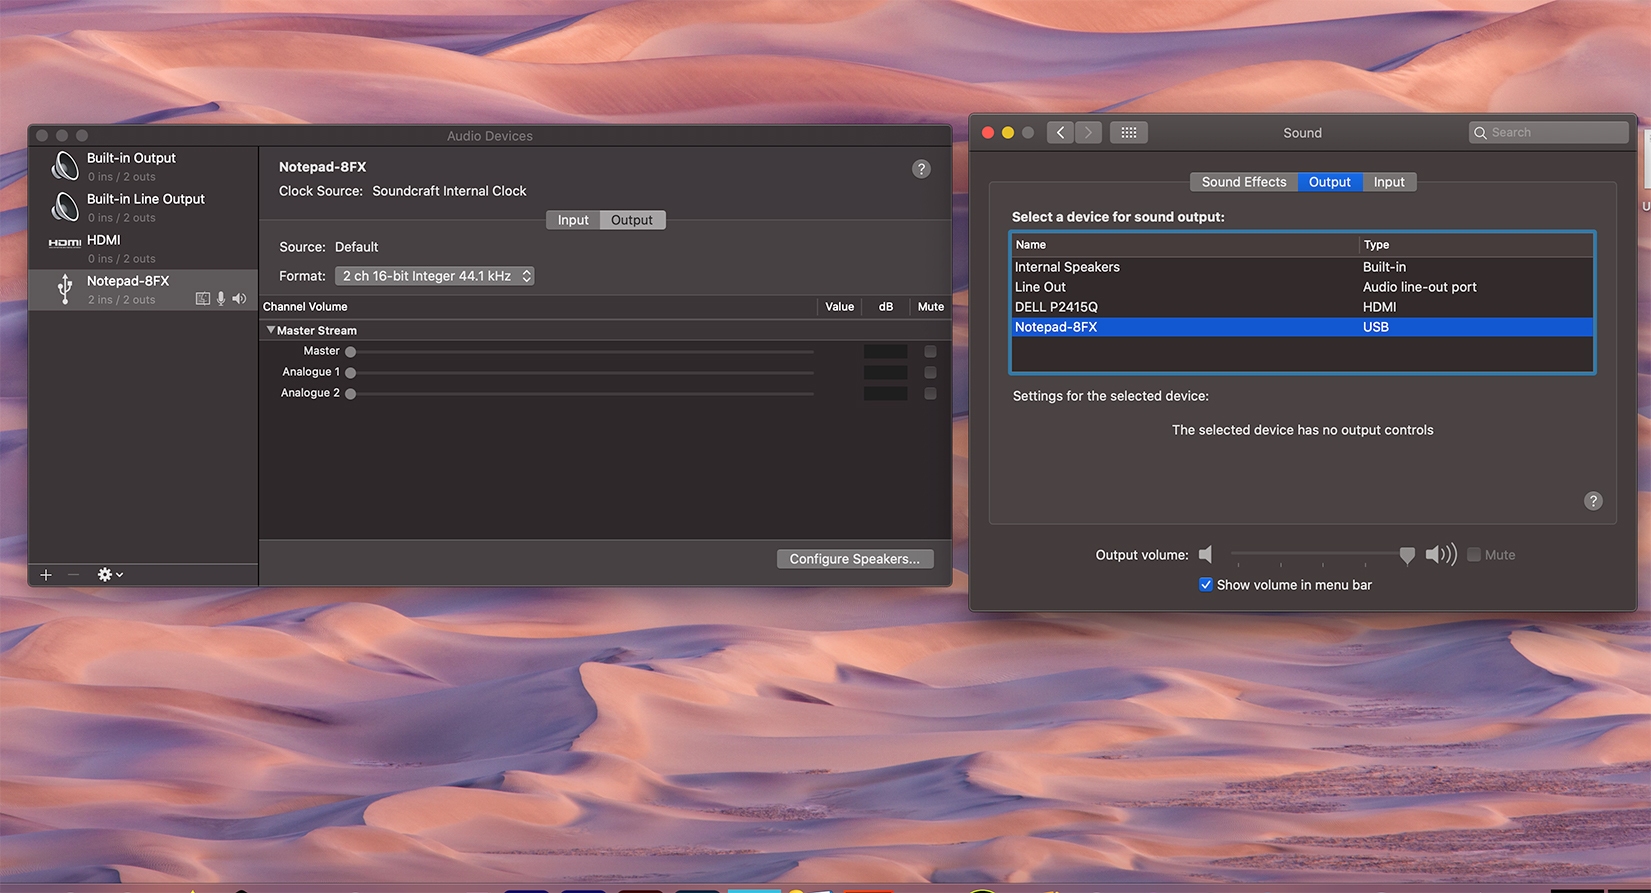Add a new audio device with plus button
The height and width of the screenshot is (893, 1651).
tap(46, 574)
